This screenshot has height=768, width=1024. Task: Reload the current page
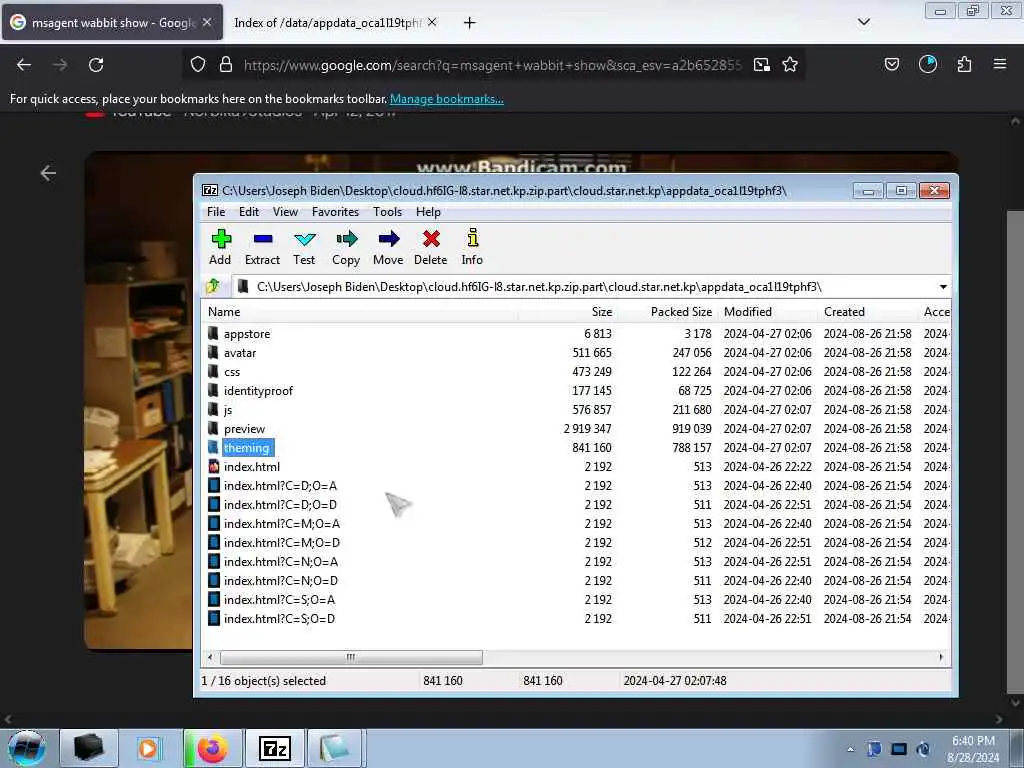click(96, 65)
